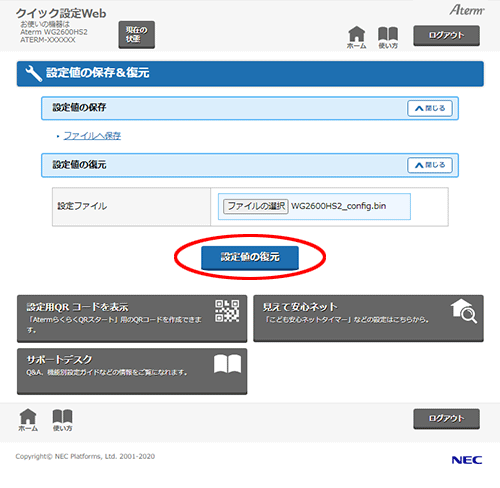This screenshot has height=488, width=500.
Task: Click the wrench icon in page title
Action: pos(34,73)
